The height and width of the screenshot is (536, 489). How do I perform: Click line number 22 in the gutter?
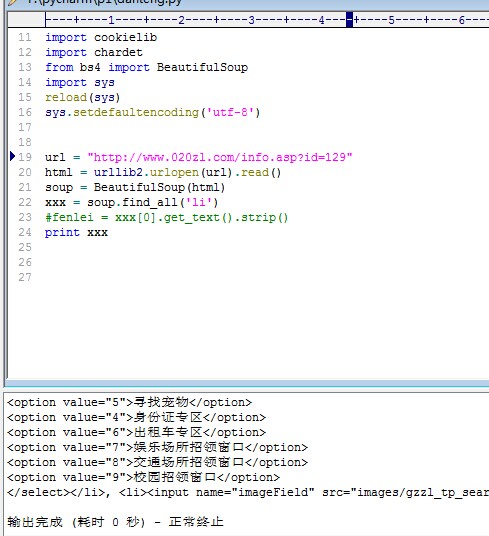[25, 202]
